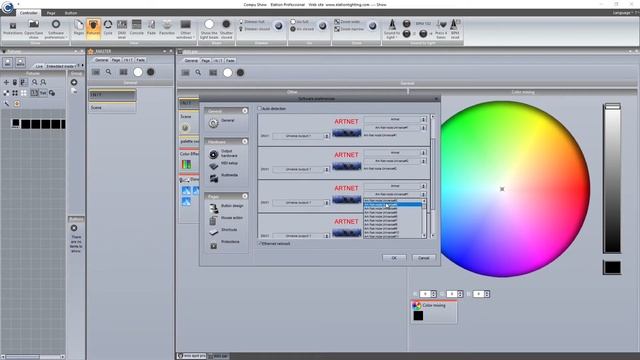Screen dimensions: 640x360
Task: Select the Live tab in Fixtures panel
Action: click(39, 66)
